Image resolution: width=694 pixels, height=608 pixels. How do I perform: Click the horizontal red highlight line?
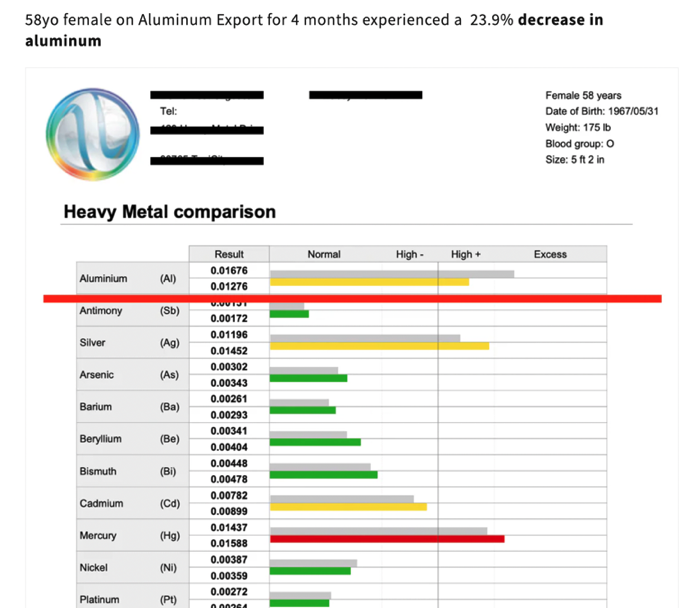tap(352, 298)
